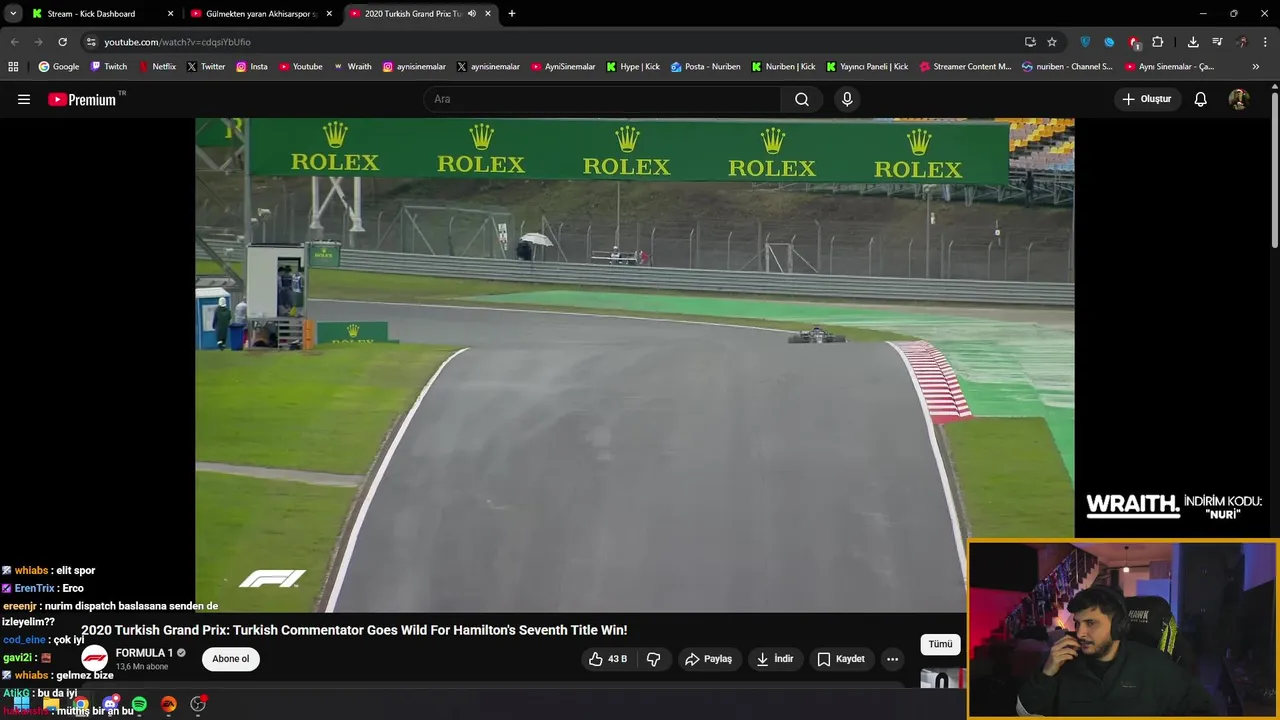Image resolution: width=1280 pixels, height=720 pixels.
Task: Open the Hype | Kick bookmark
Action: click(633, 67)
